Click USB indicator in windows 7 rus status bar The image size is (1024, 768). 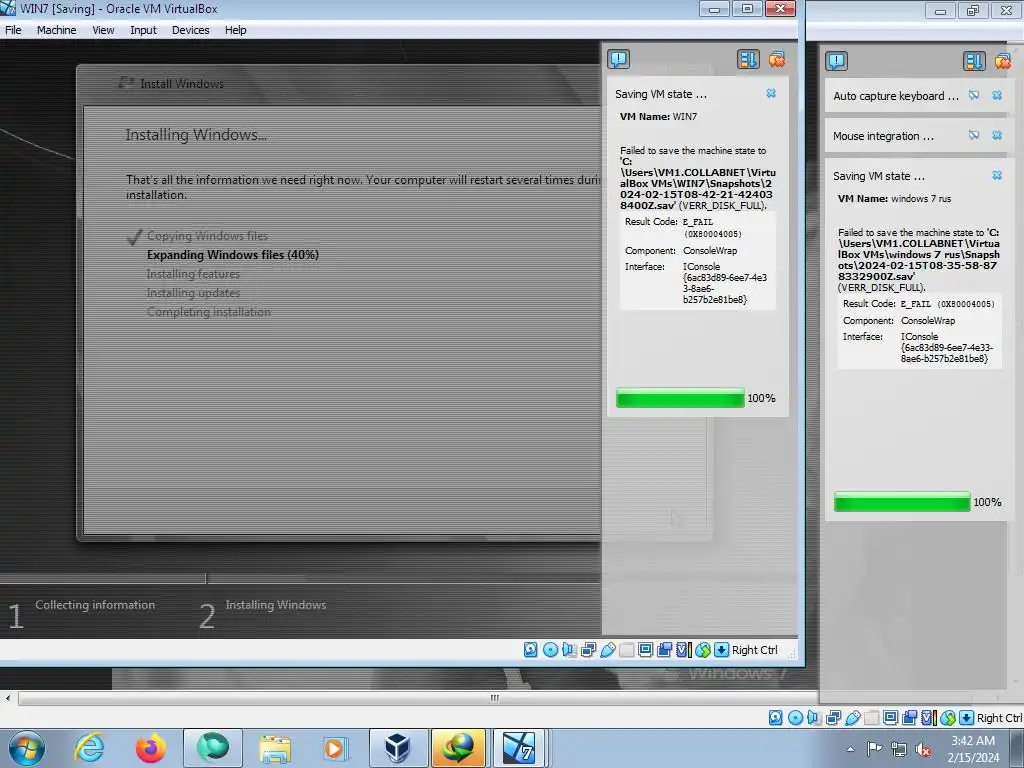pyautogui.click(x=852, y=718)
